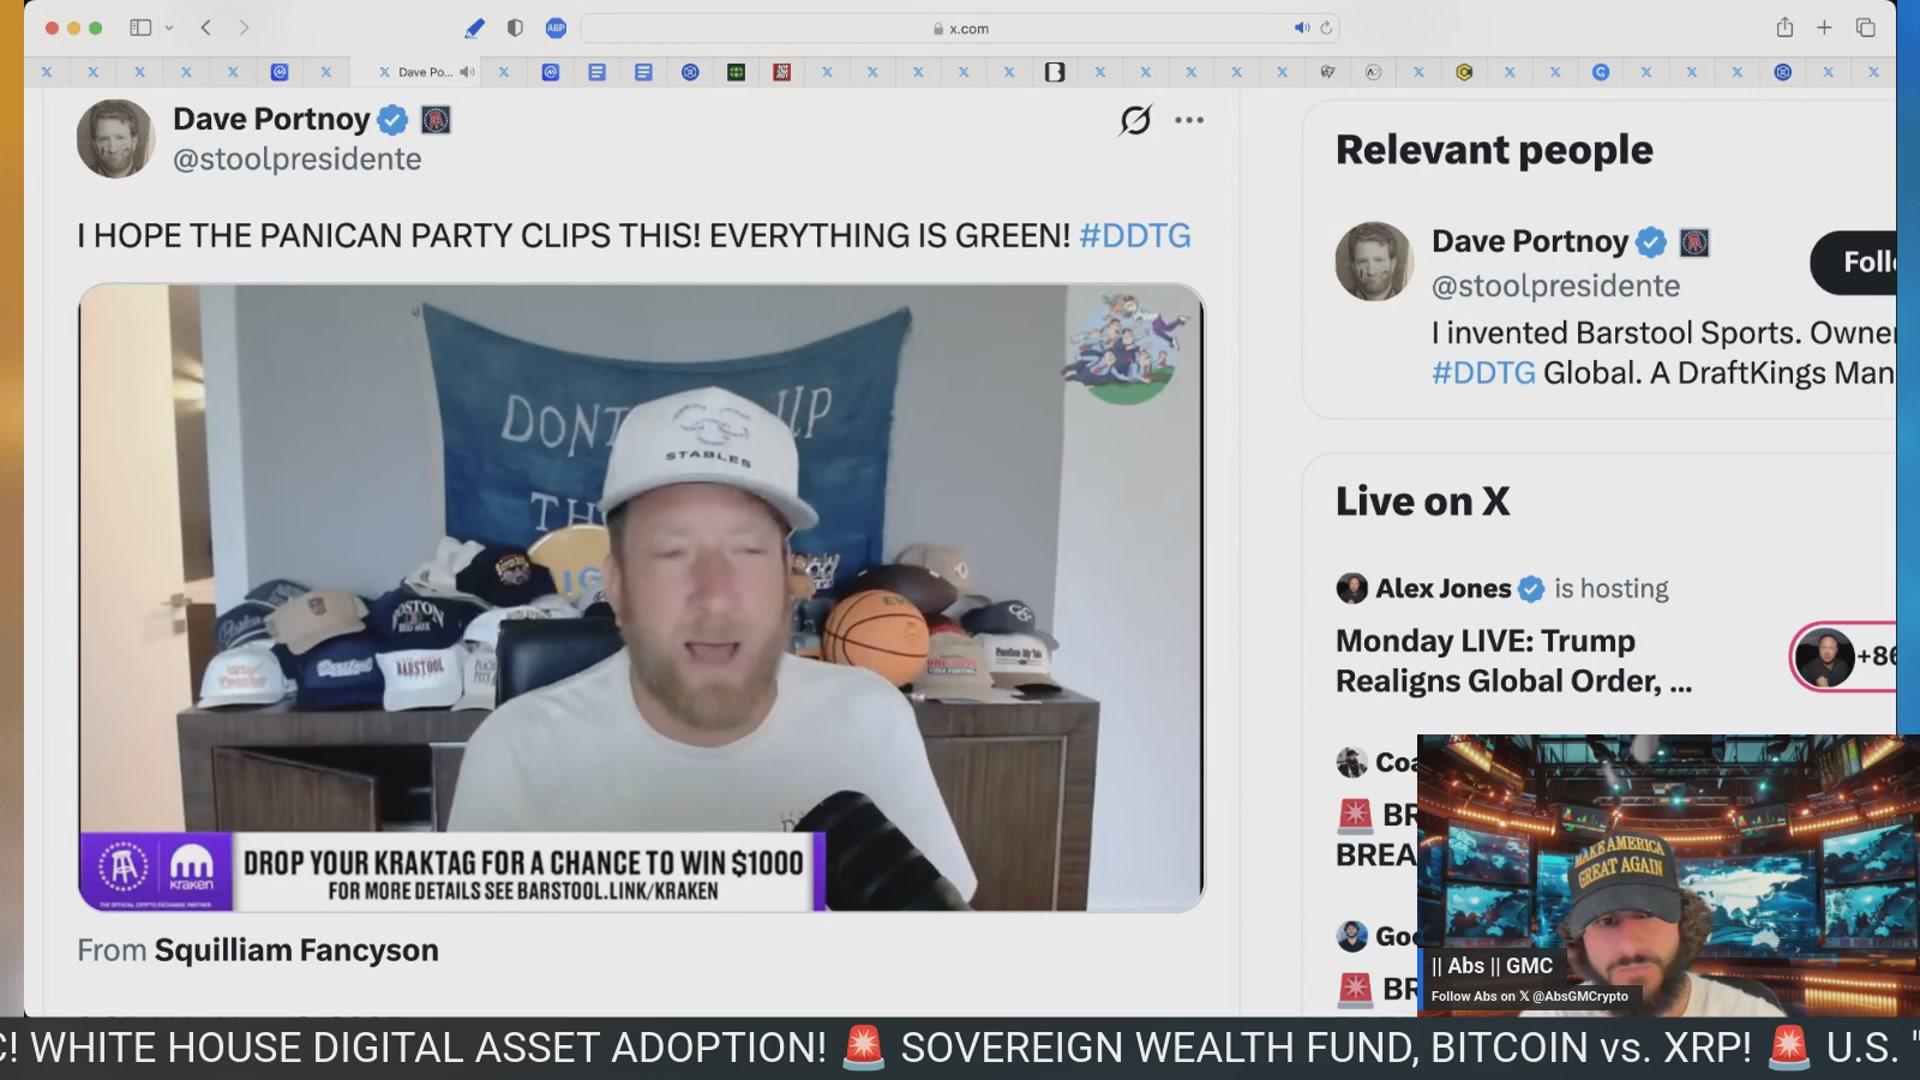Open the Squilliam Fancyson source link
This screenshot has width=1920, height=1080.
pyautogui.click(x=296, y=950)
